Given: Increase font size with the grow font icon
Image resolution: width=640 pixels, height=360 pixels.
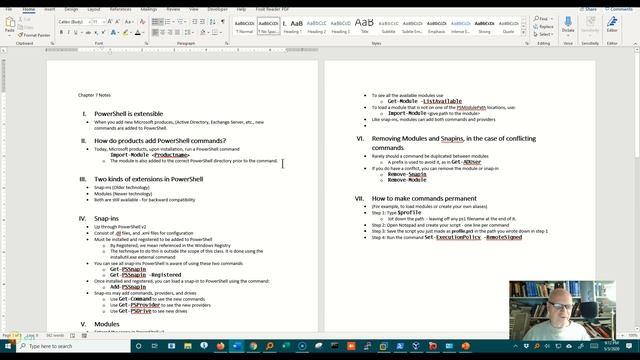Looking at the screenshot, I should tap(110, 22).
